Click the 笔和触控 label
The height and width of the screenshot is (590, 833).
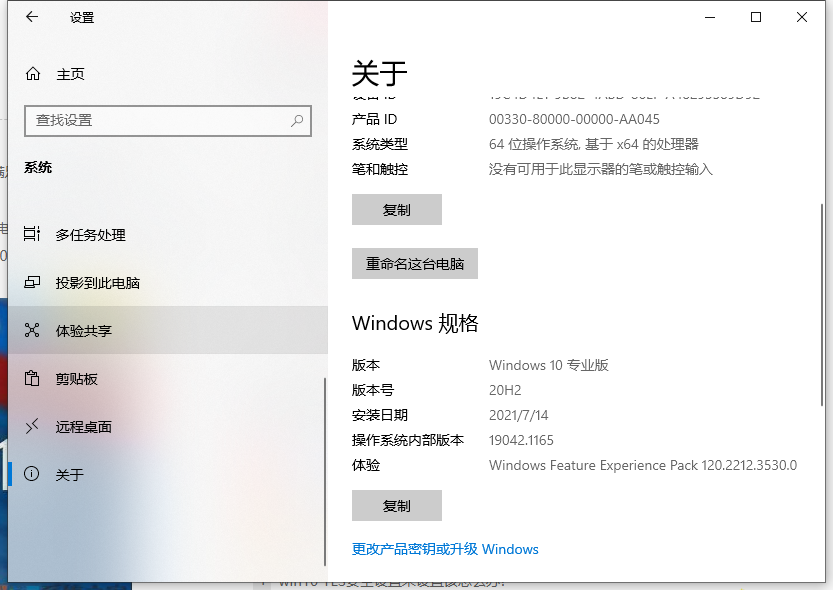[x=380, y=169]
